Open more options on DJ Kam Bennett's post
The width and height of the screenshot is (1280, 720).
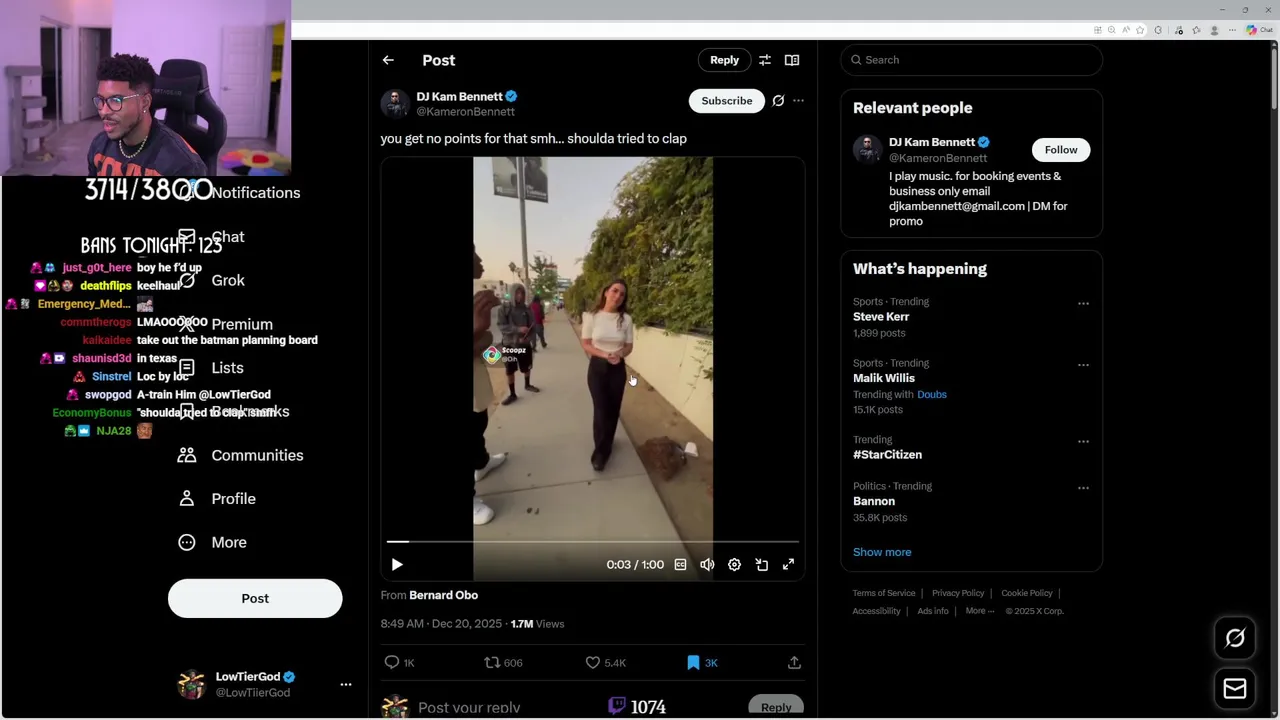[x=798, y=100]
